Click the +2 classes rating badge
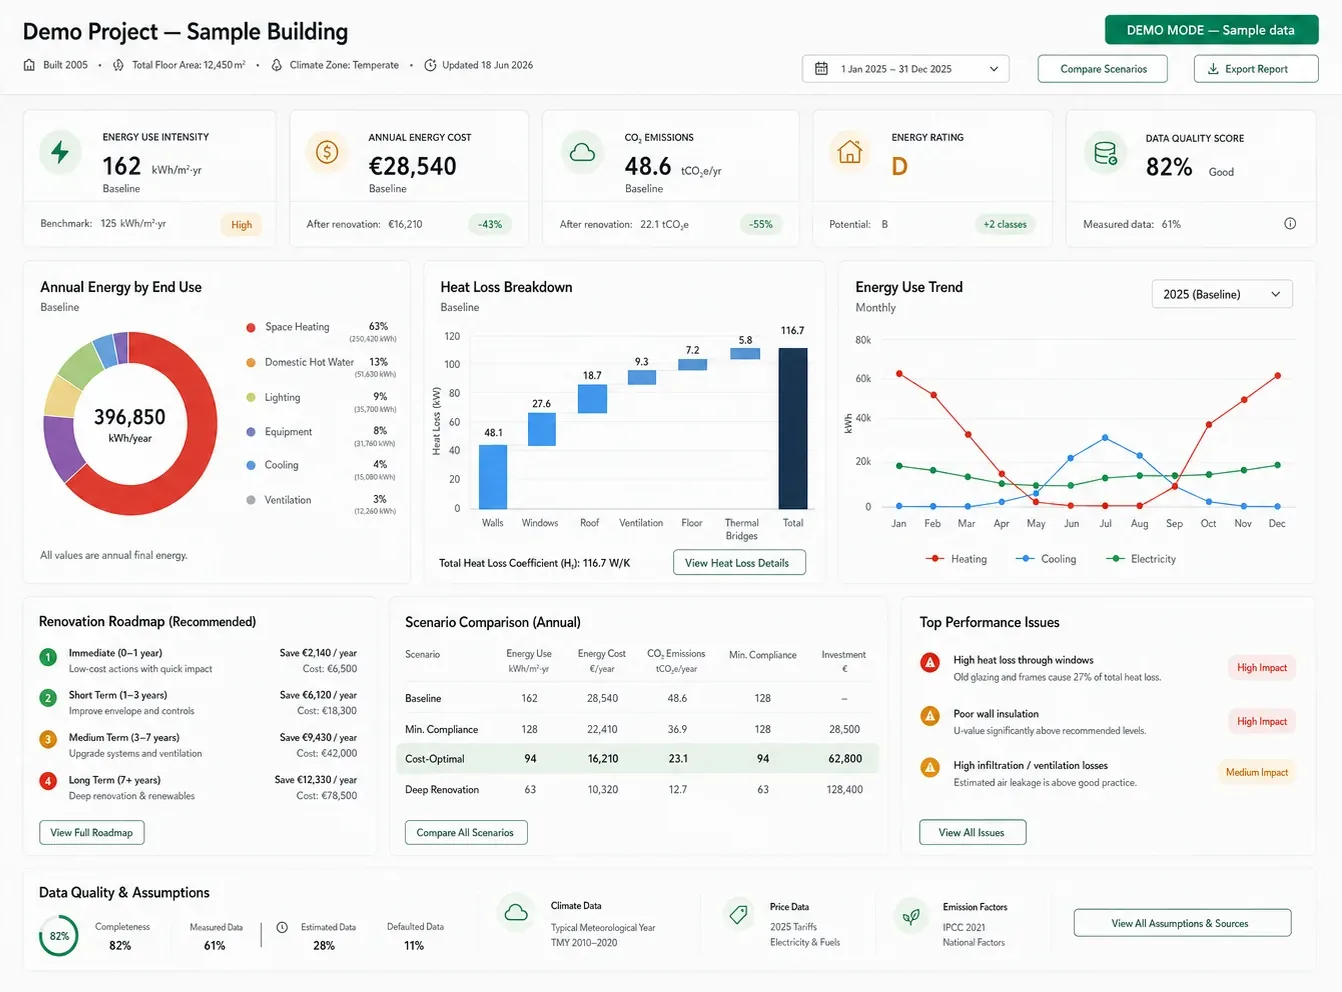The image size is (1342, 992). [x=1005, y=225]
